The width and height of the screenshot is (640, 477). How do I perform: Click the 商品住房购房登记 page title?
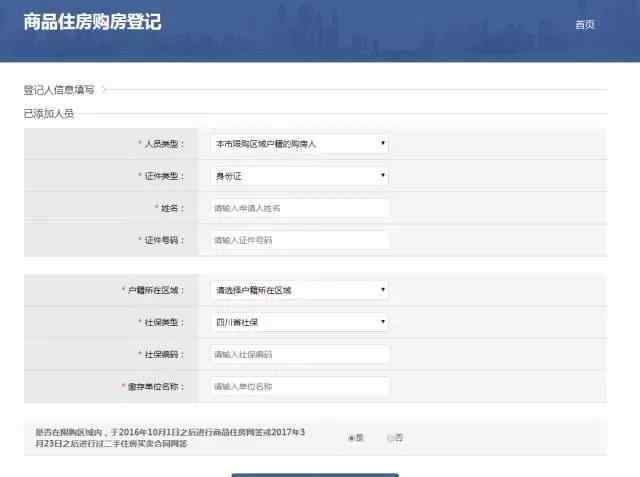click(x=92, y=22)
